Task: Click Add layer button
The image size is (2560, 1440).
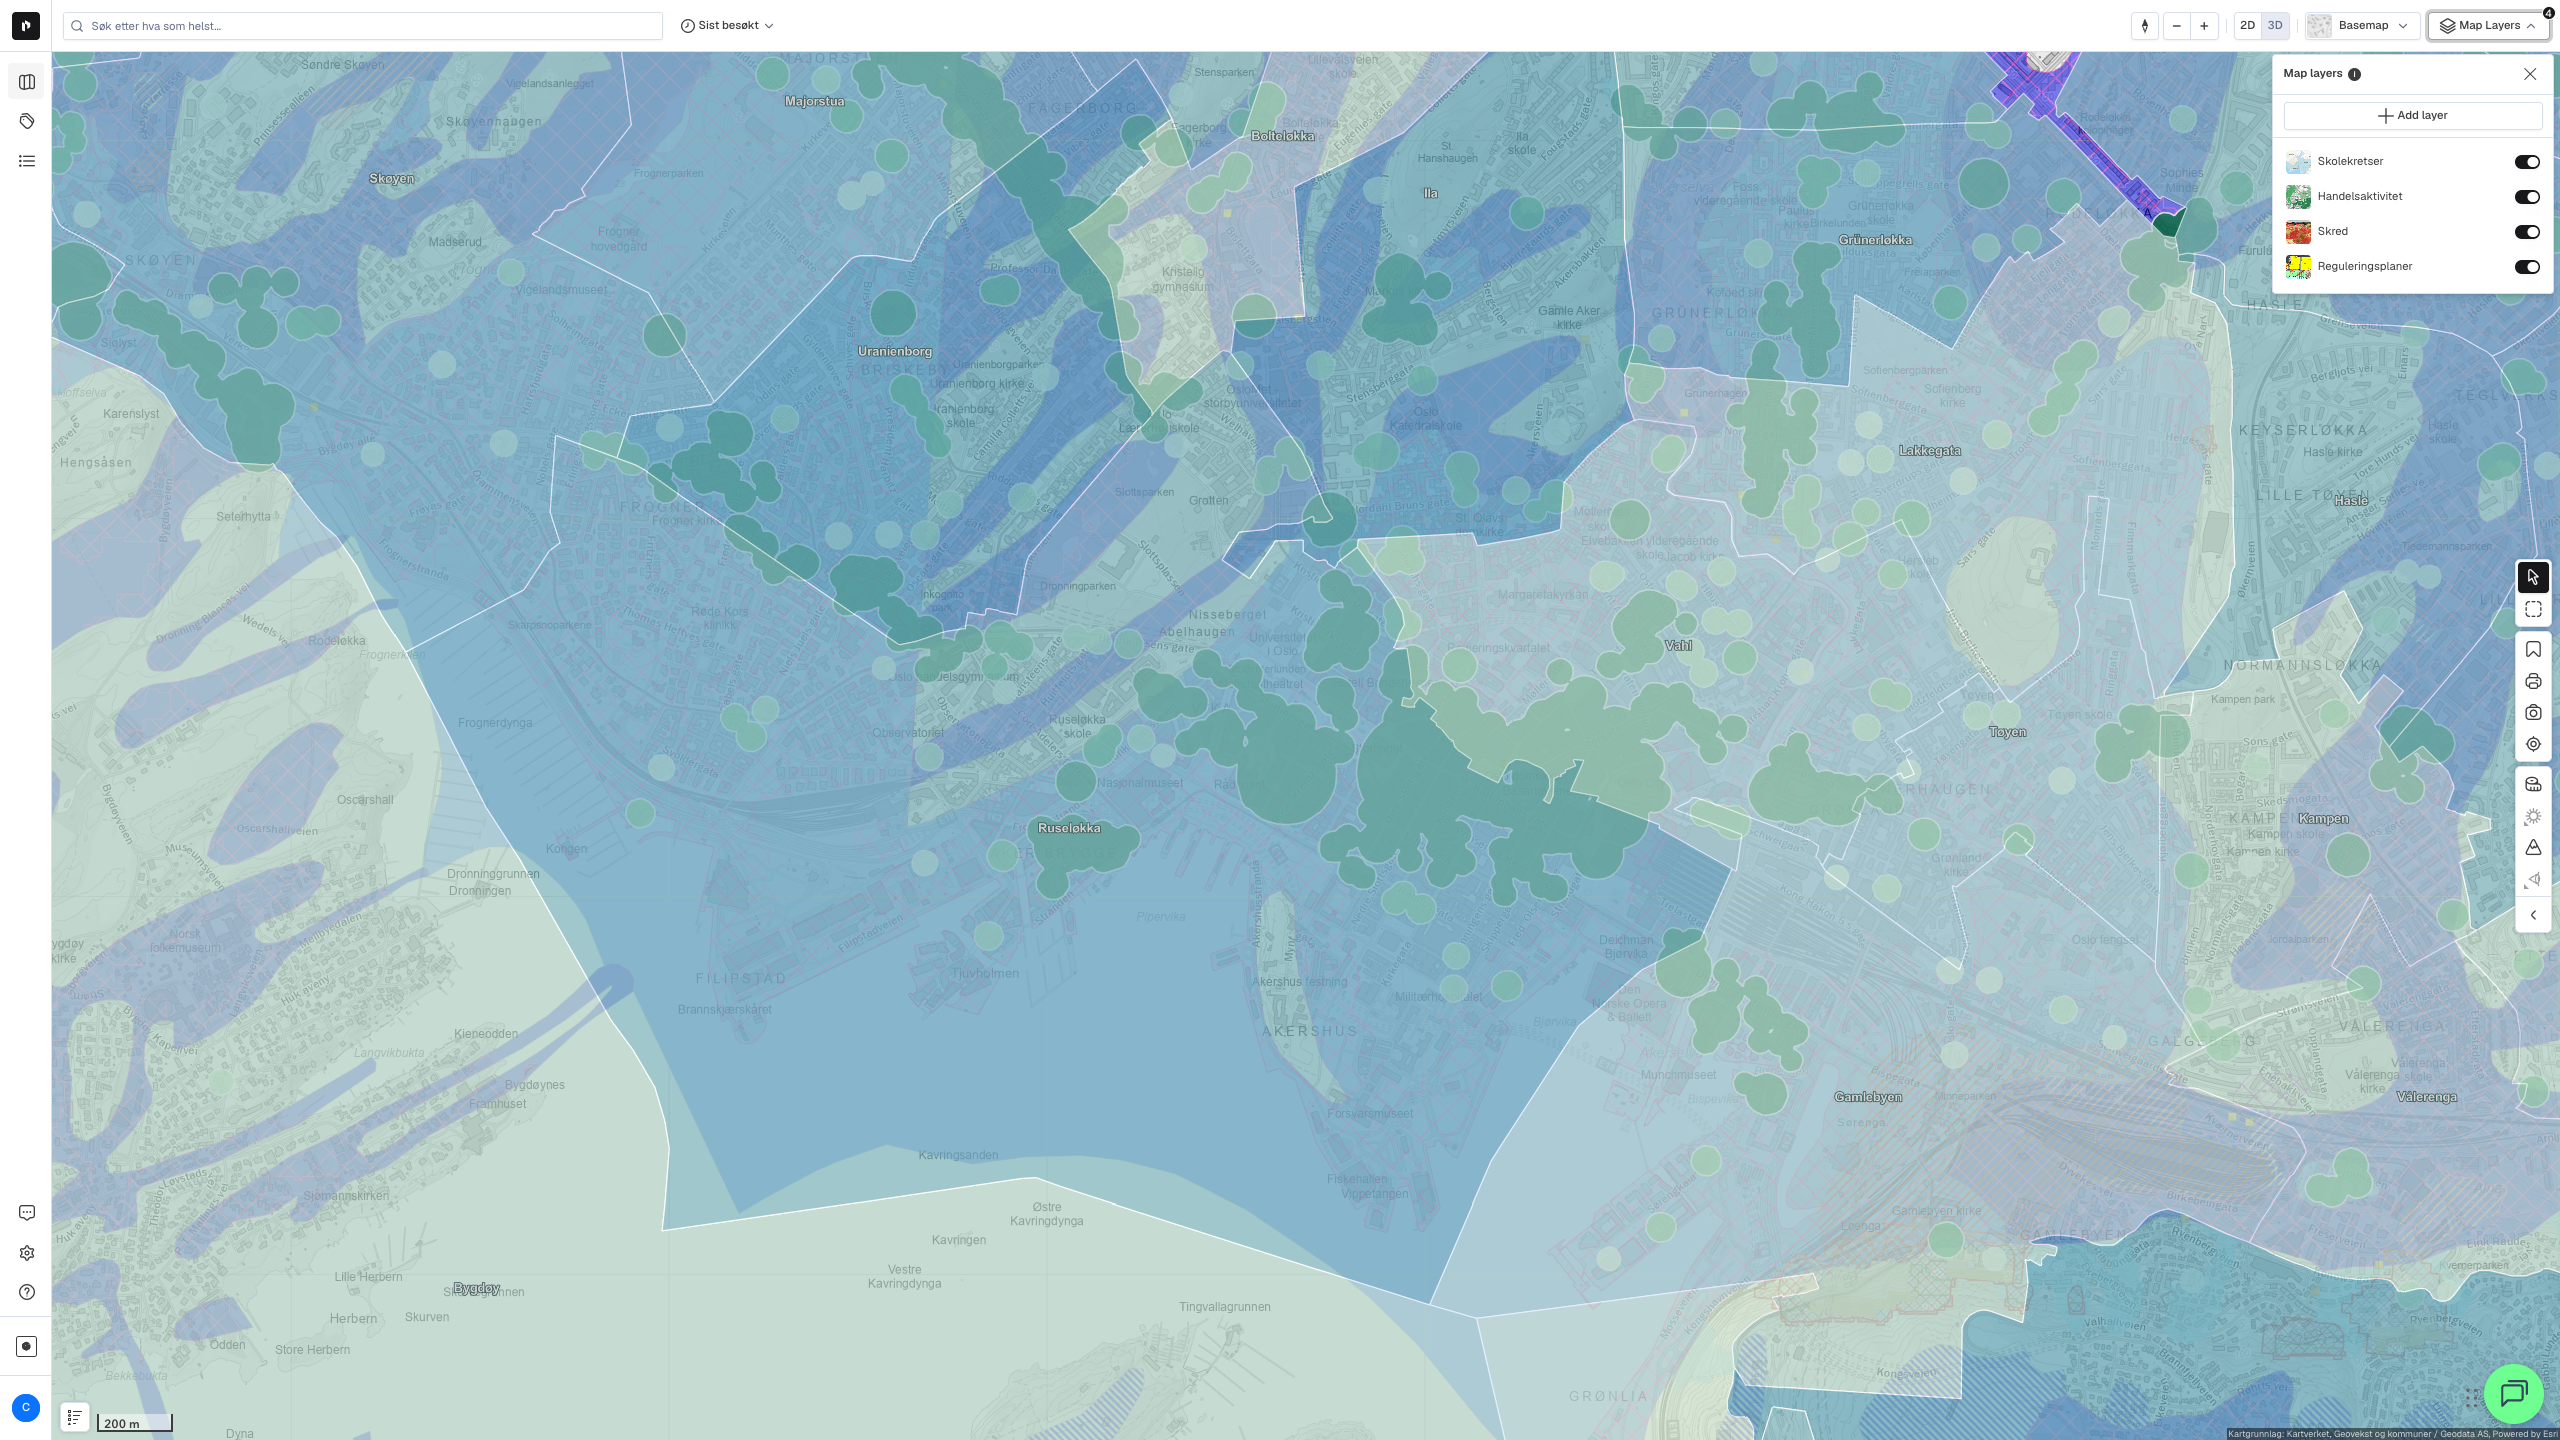Action: pos(2412,116)
